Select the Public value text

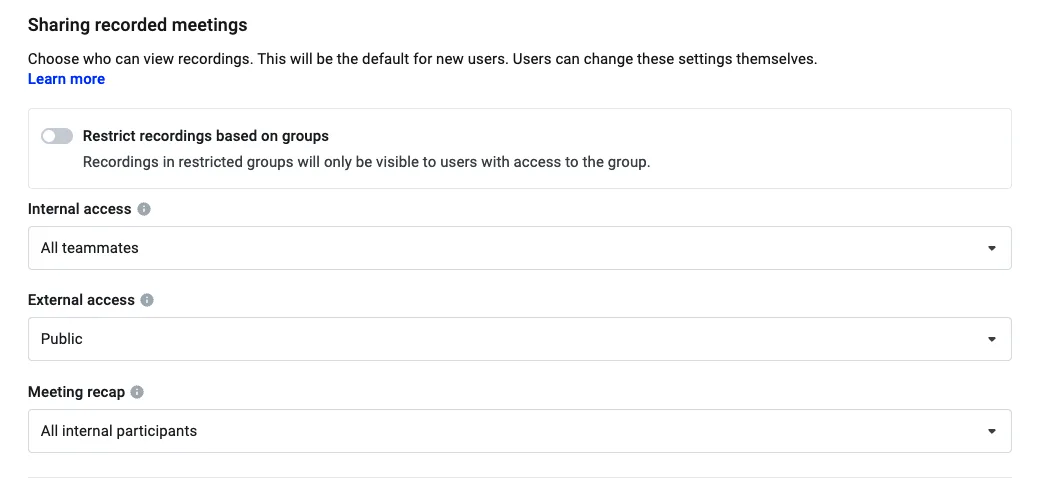62,339
